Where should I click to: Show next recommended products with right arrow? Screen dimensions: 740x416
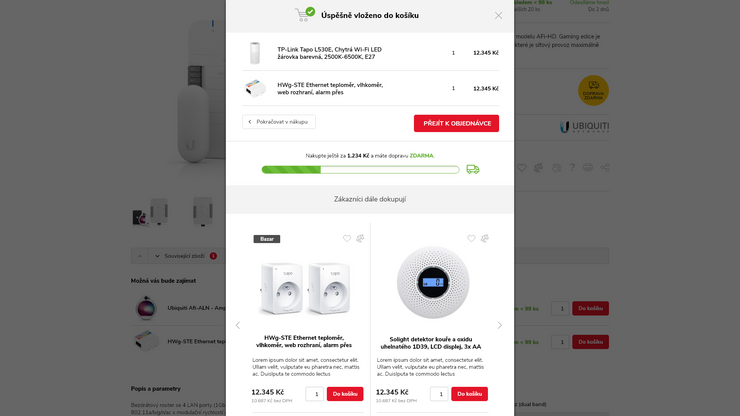(x=500, y=325)
